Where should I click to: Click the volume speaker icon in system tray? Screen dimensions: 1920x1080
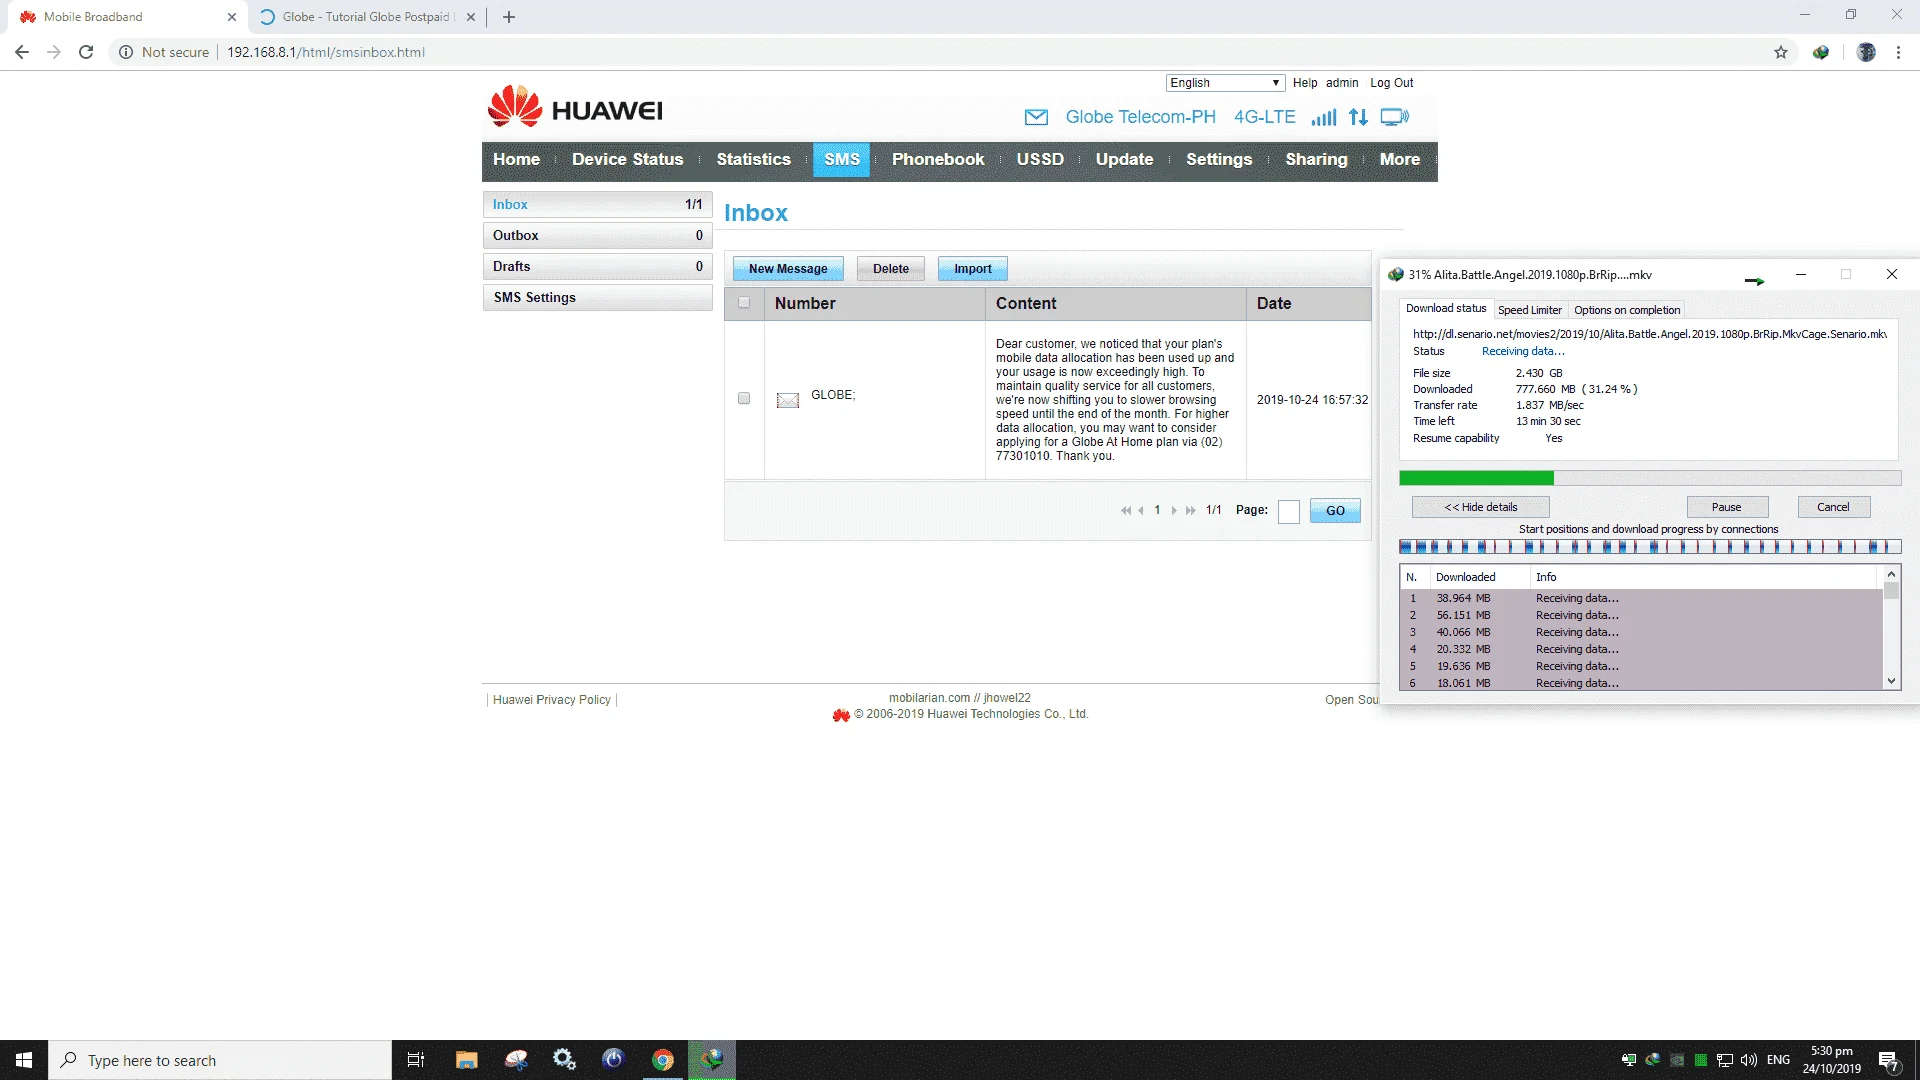[x=1749, y=1060]
